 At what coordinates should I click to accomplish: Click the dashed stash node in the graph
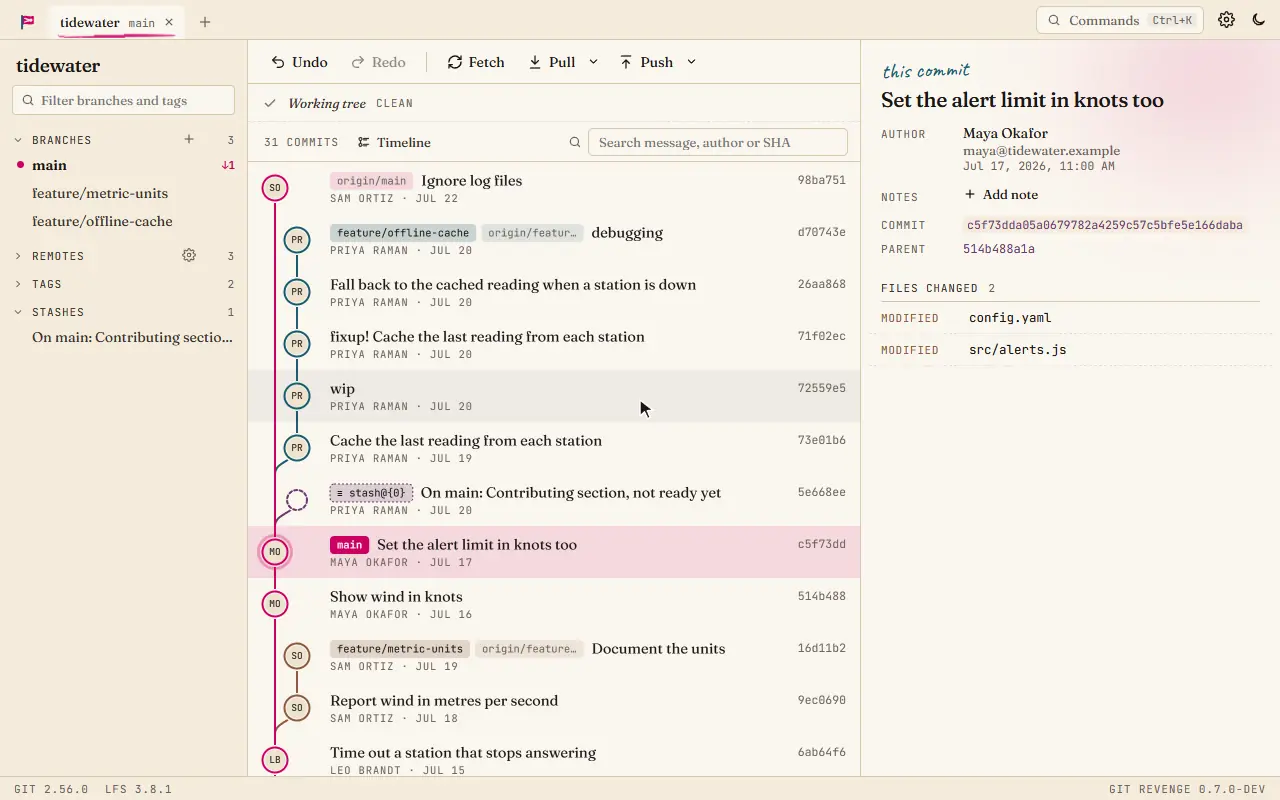click(x=296, y=499)
